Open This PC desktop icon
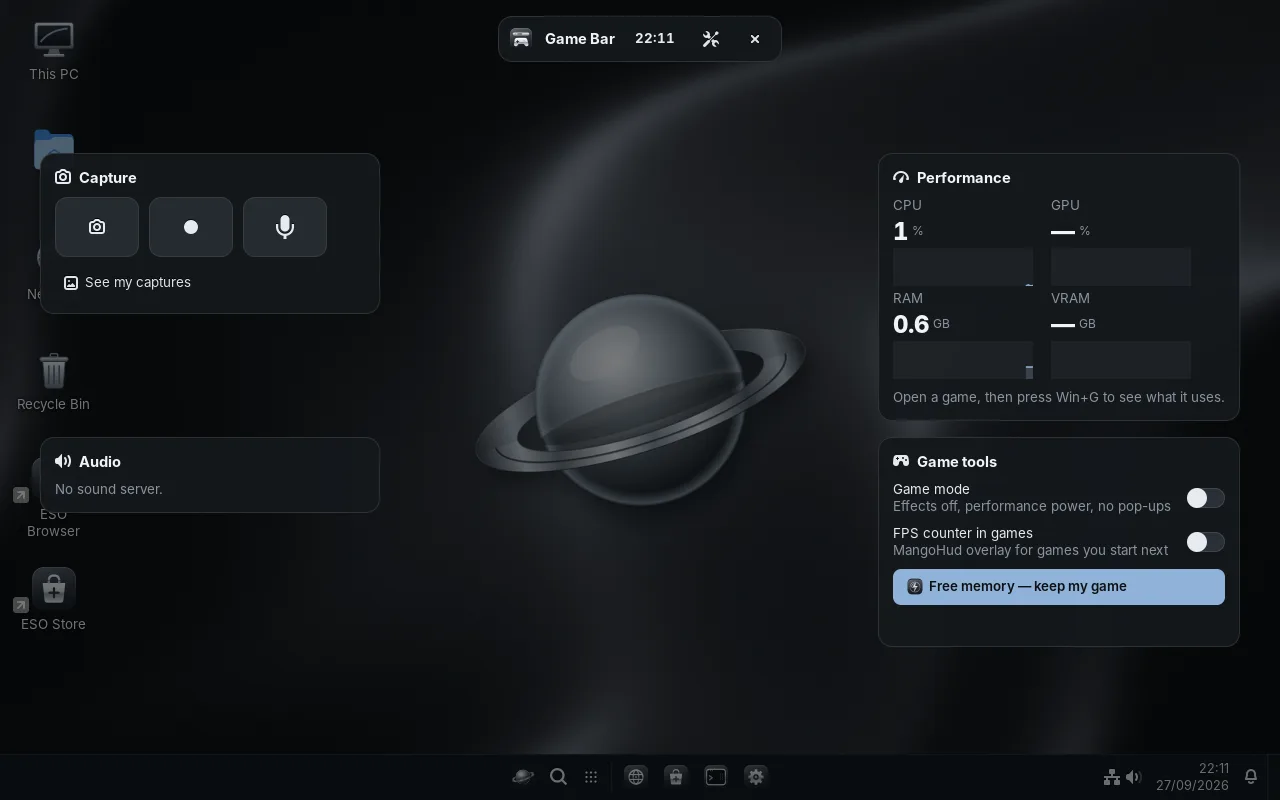Image resolution: width=1280 pixels, height=800 pixels. (x=54, y=51)
